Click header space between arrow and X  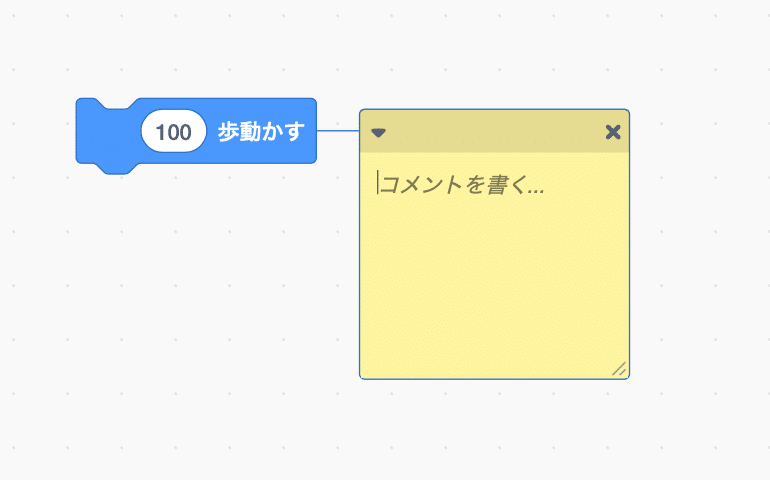coord(495,132)
